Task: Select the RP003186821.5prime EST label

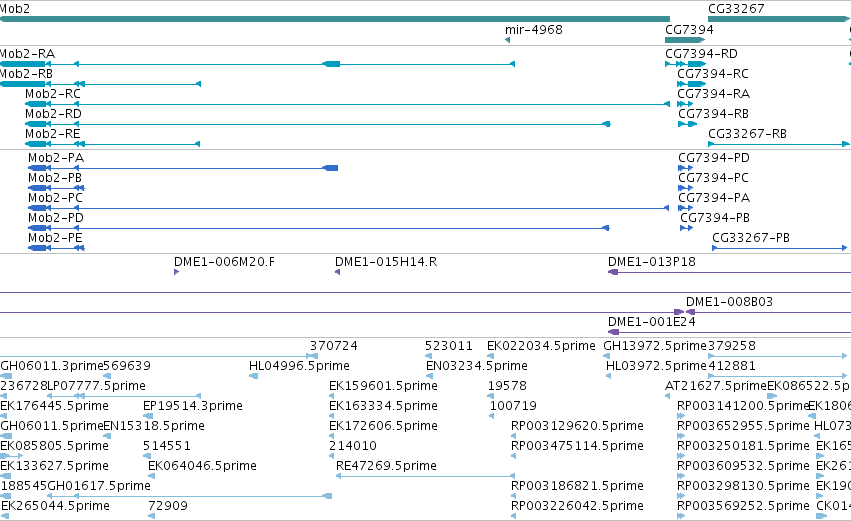Action: [x=577, y=487]
